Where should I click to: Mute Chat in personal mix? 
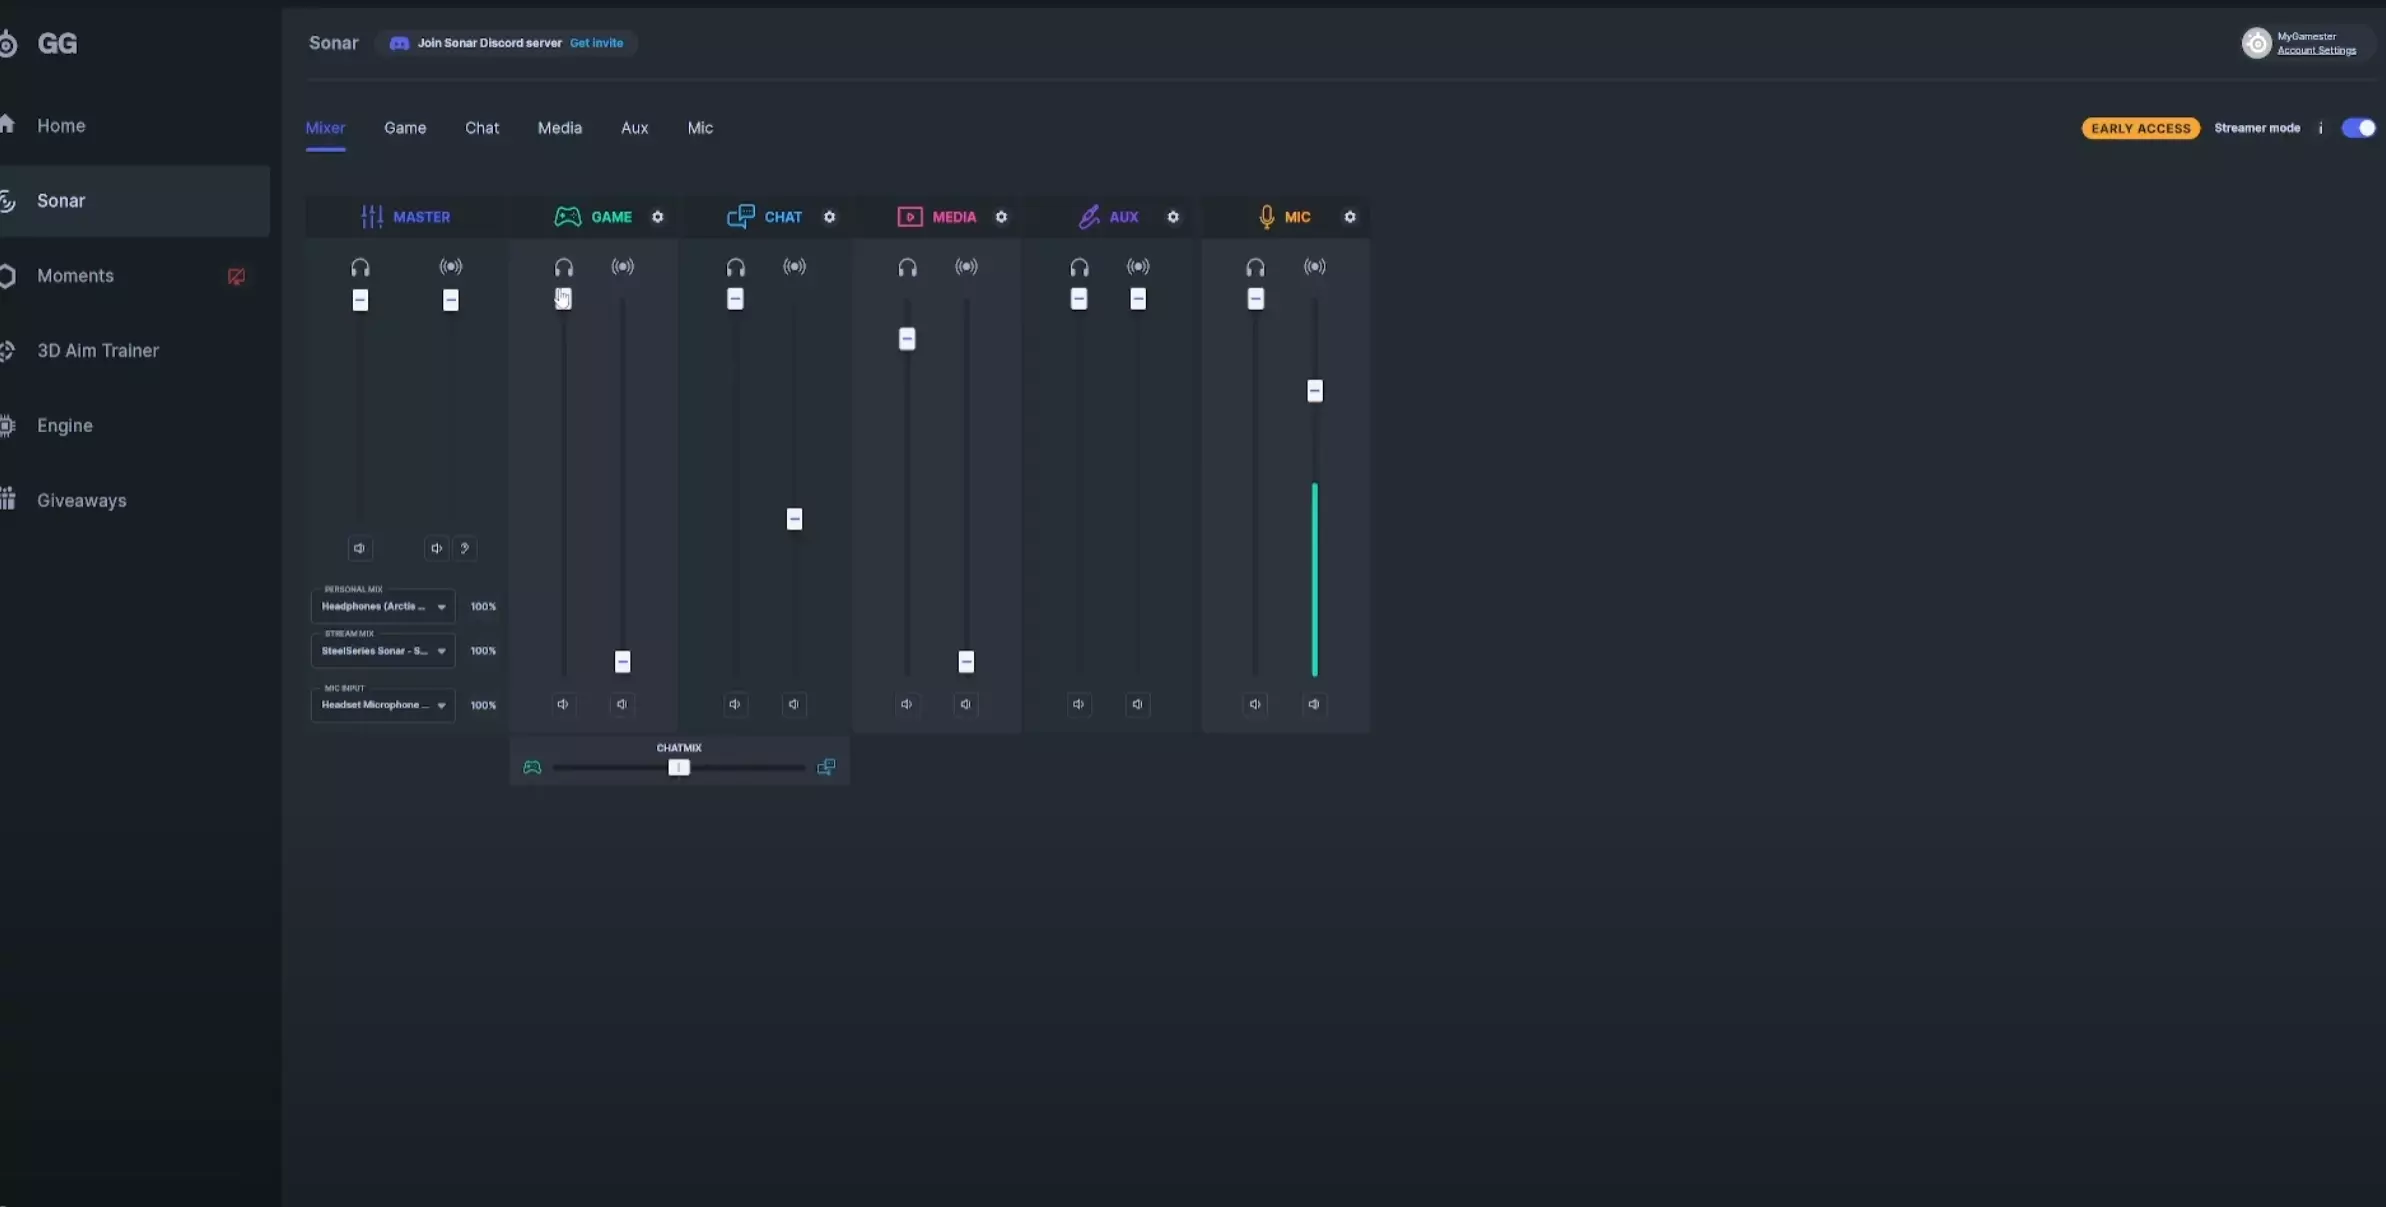tap(735, 704)
